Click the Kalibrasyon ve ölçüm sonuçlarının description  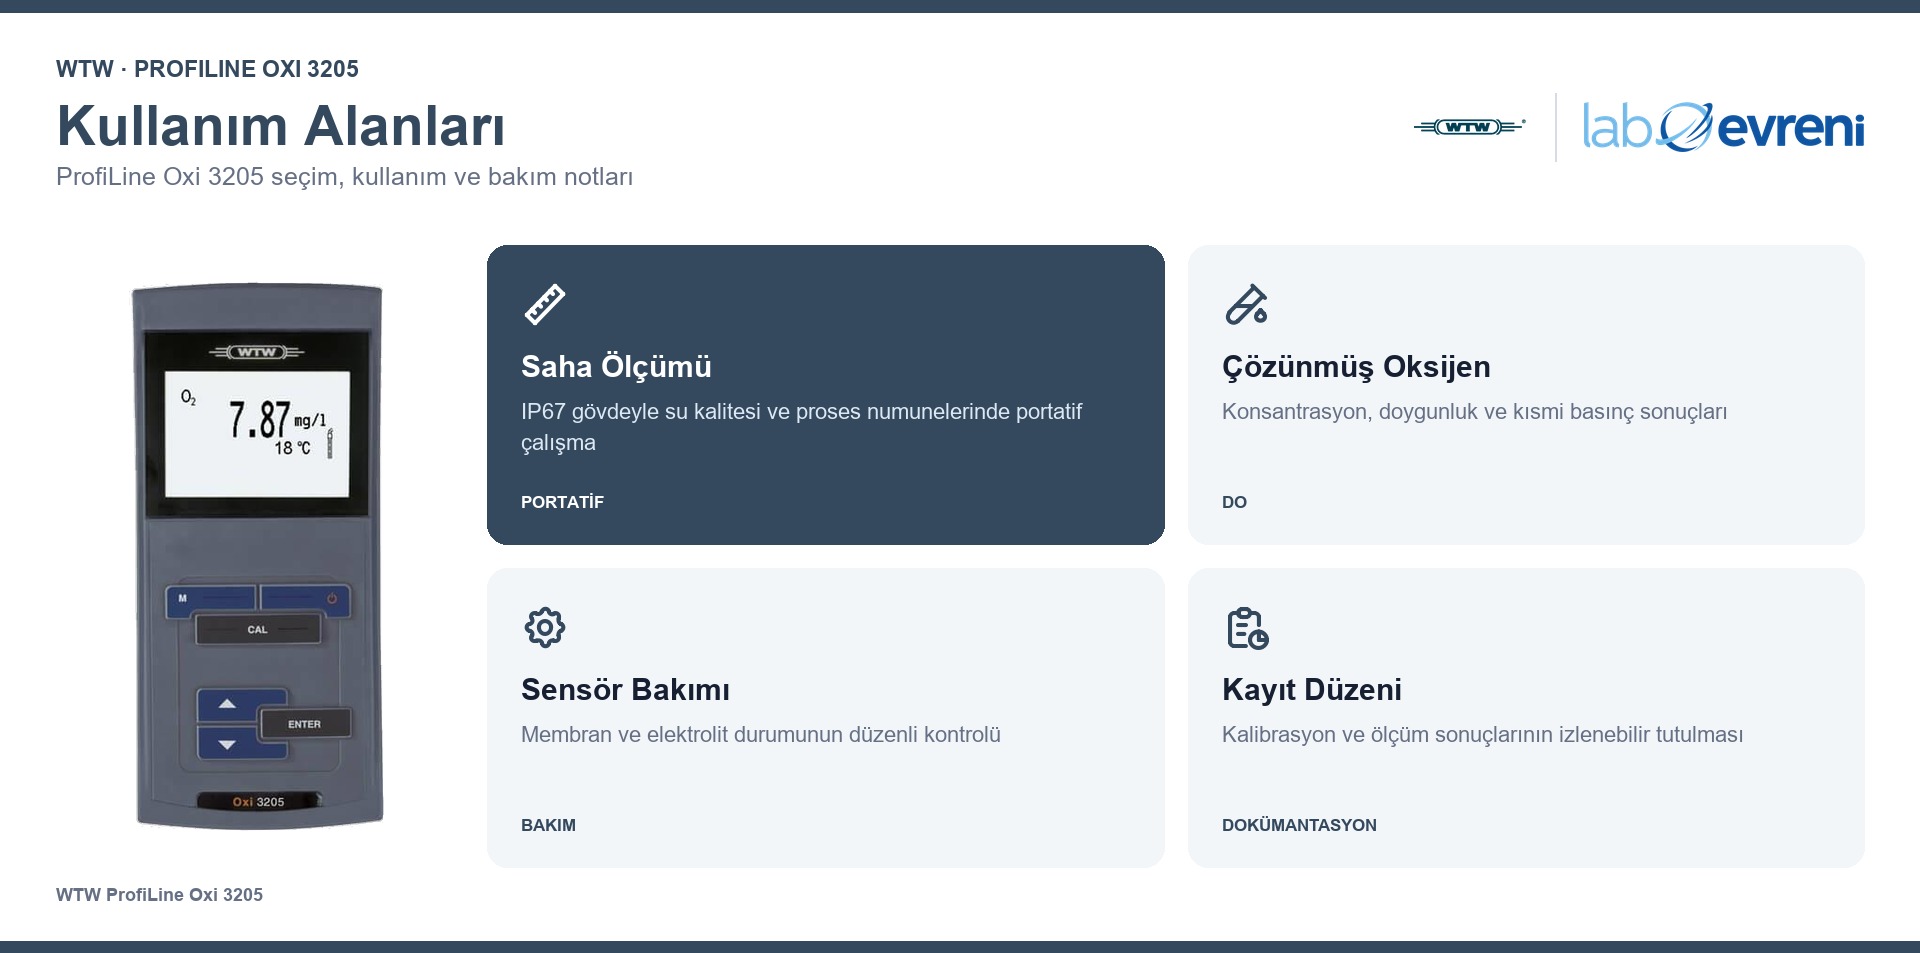coord(1482,735)
